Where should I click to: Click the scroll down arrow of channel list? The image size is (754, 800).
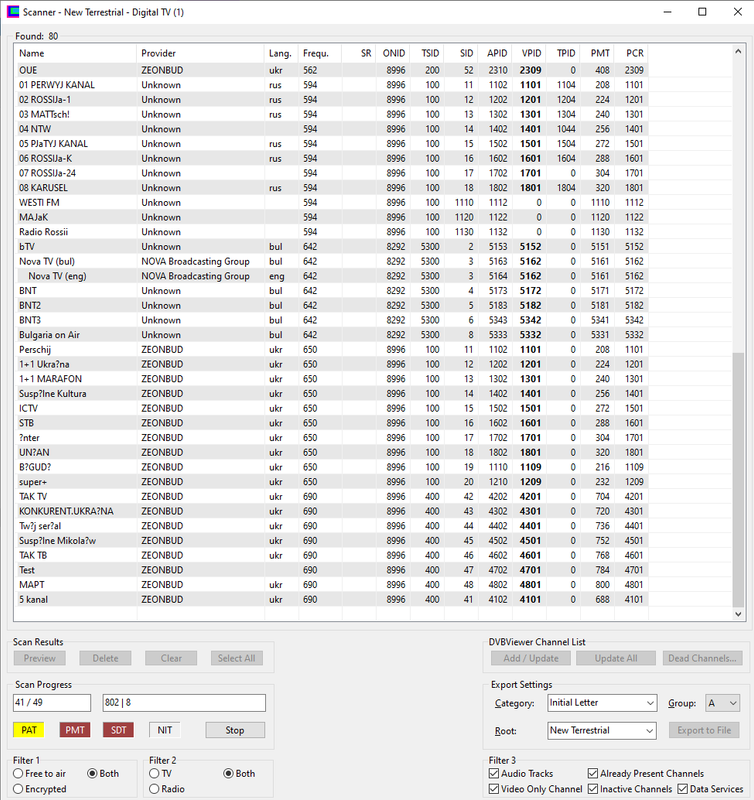[x=738, y=614]
